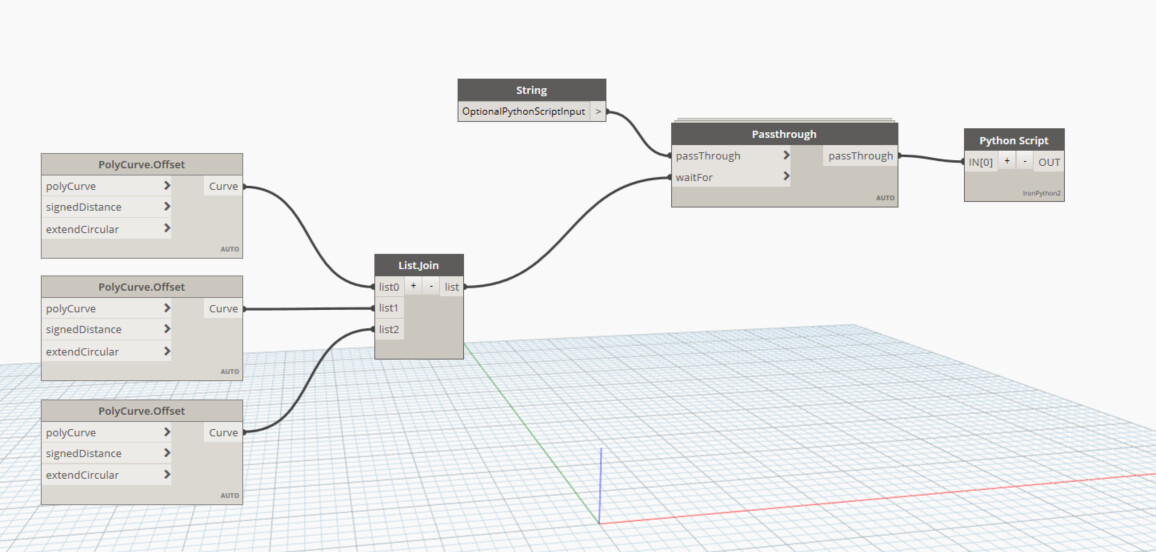Click the IN[0] input port on Python Script

[981, 161]
